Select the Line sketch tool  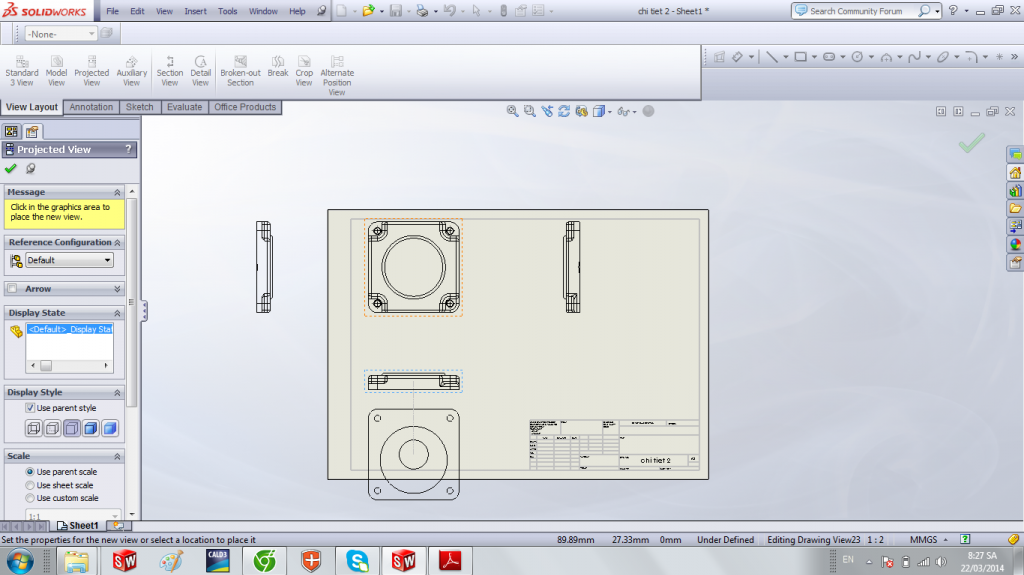(772, 57)
